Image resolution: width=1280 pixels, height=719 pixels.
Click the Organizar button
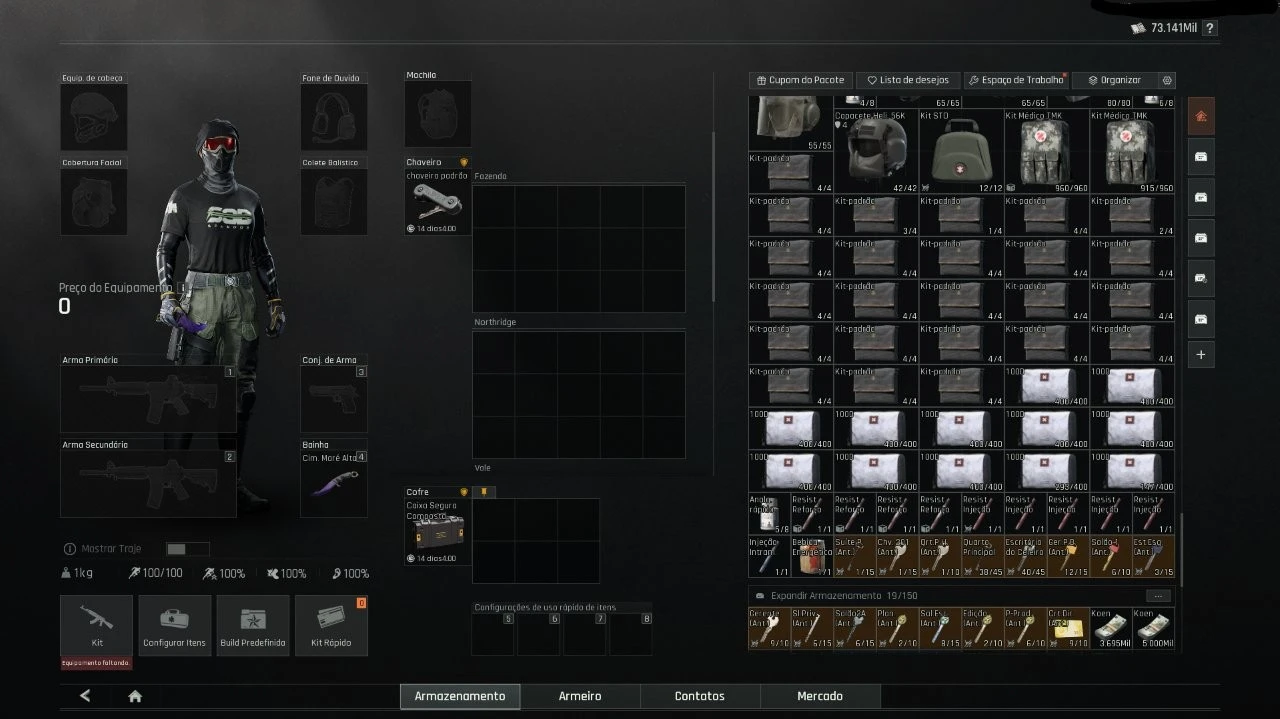click(x=1114, y=80)
